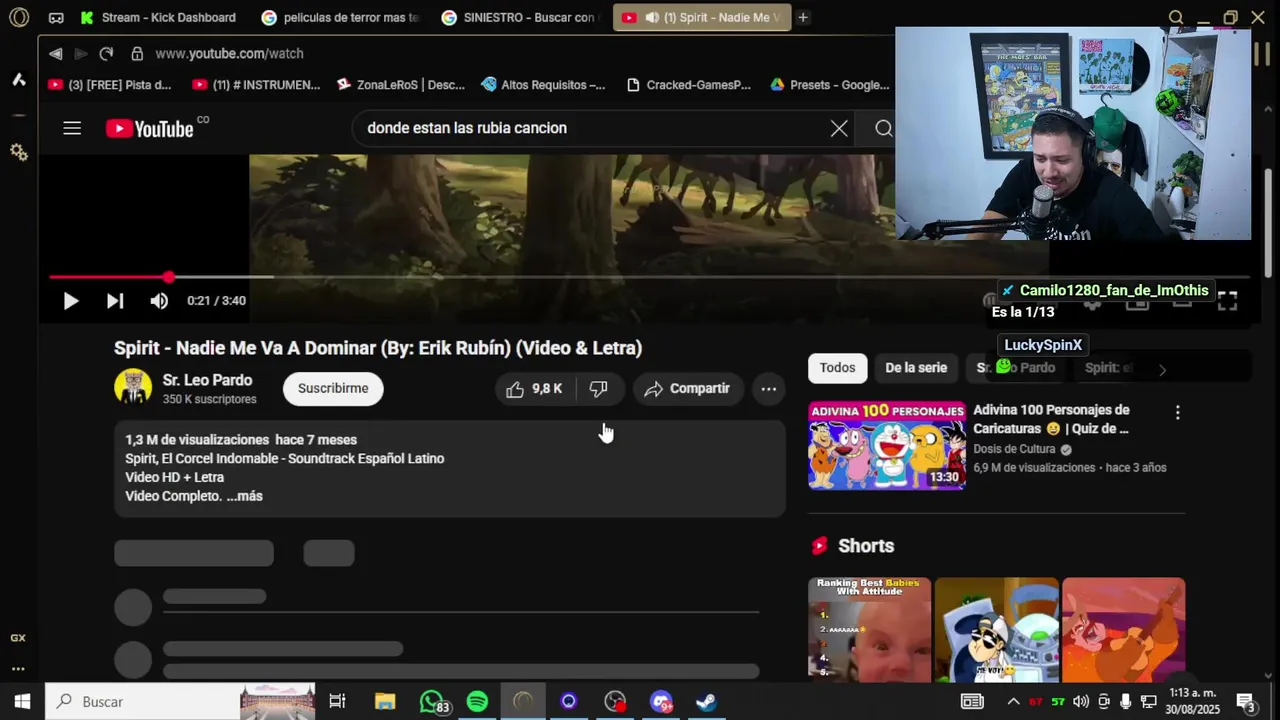This screenshot has width=1280, height=720.
Task: Open more actions three-dot menu below video
Action: 768,389
